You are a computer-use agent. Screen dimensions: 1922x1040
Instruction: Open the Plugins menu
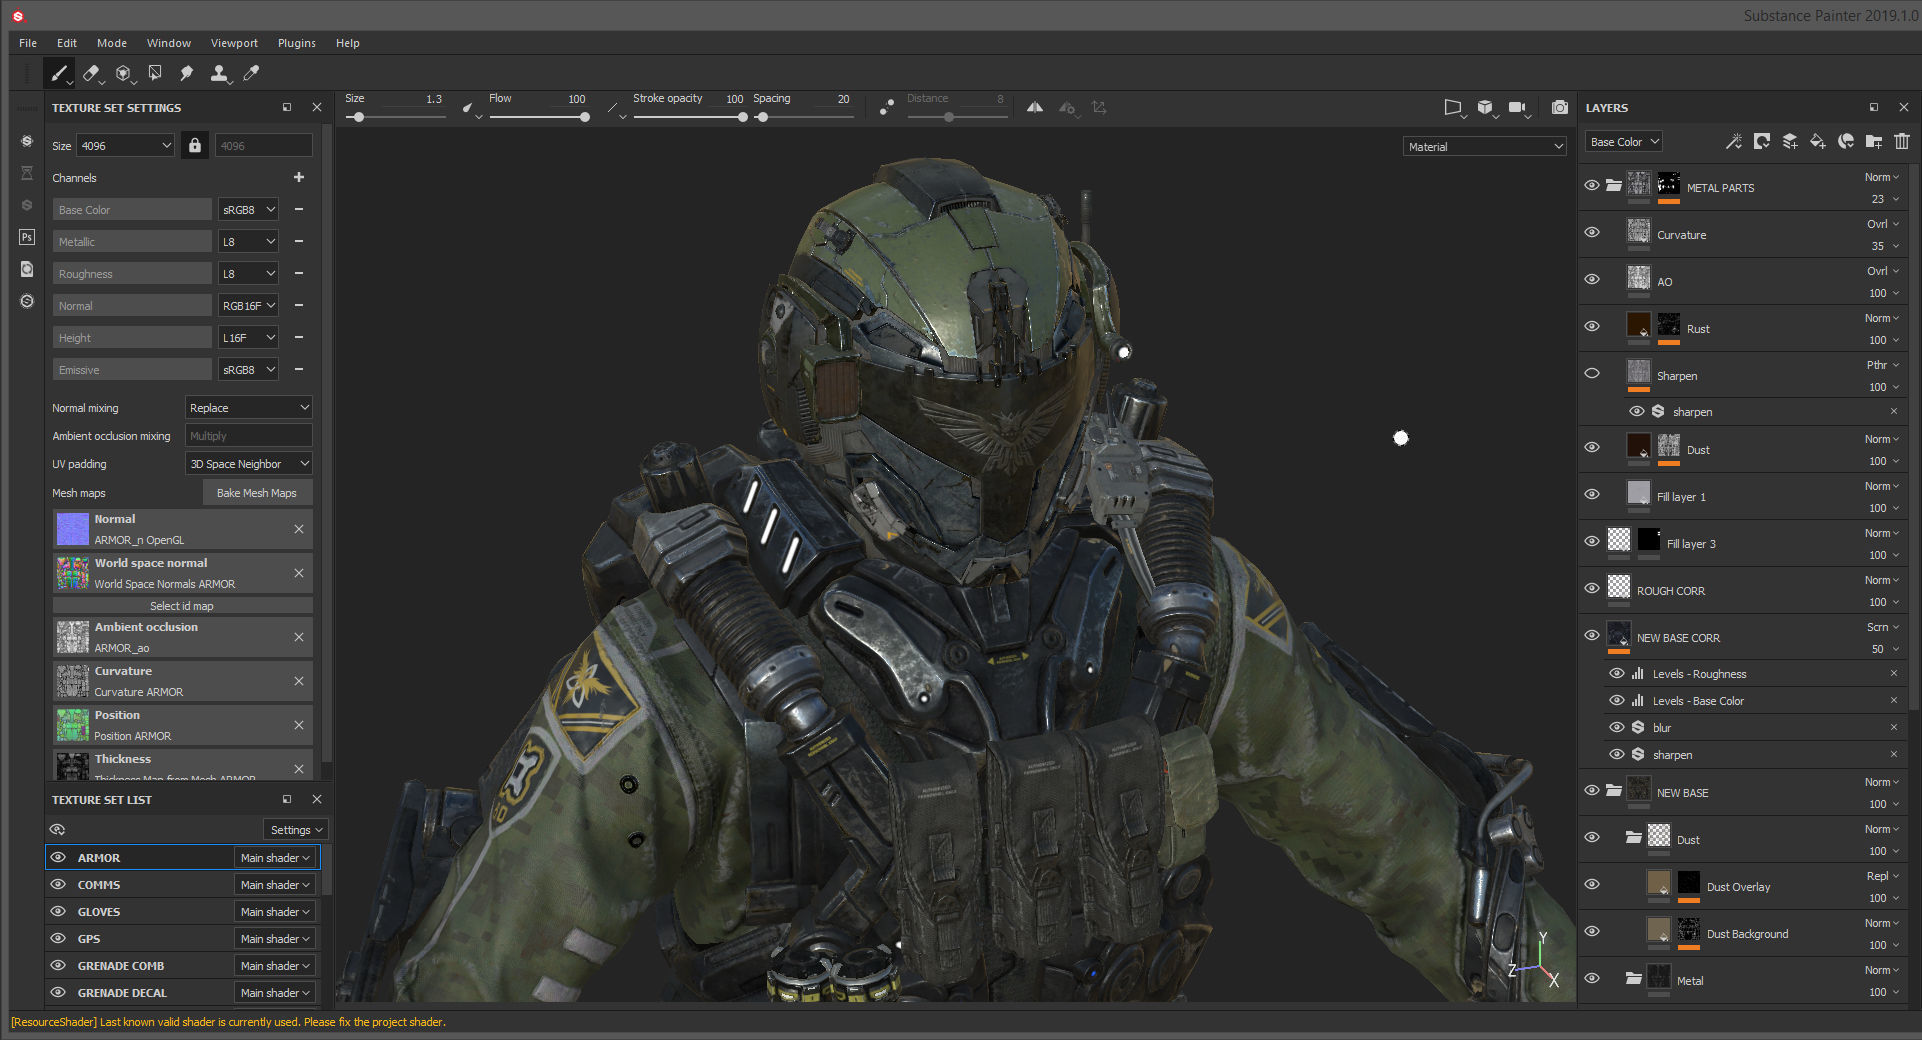(x=297, y=43)
